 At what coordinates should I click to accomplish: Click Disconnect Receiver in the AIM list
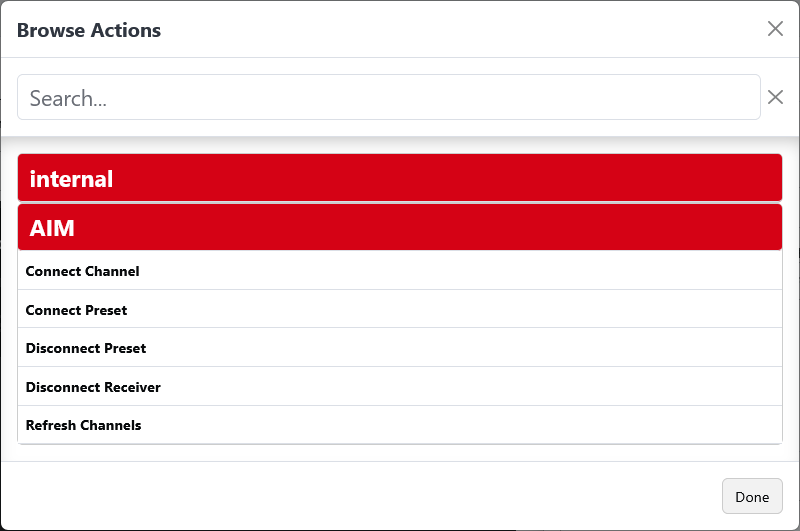(93, 387)
